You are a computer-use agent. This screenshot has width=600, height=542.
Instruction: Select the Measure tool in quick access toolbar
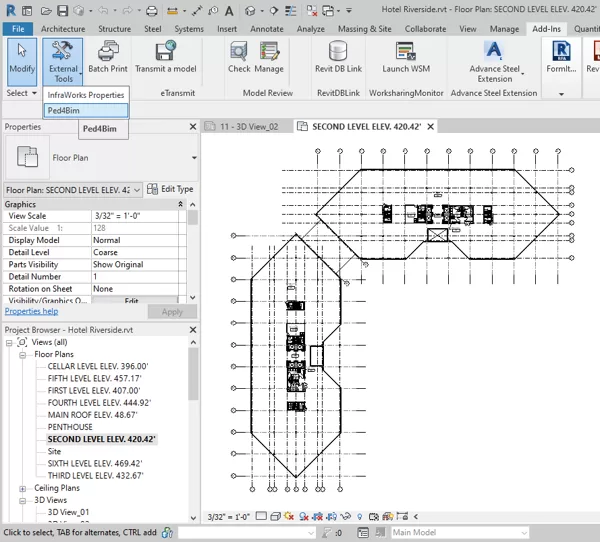point(172,11)
